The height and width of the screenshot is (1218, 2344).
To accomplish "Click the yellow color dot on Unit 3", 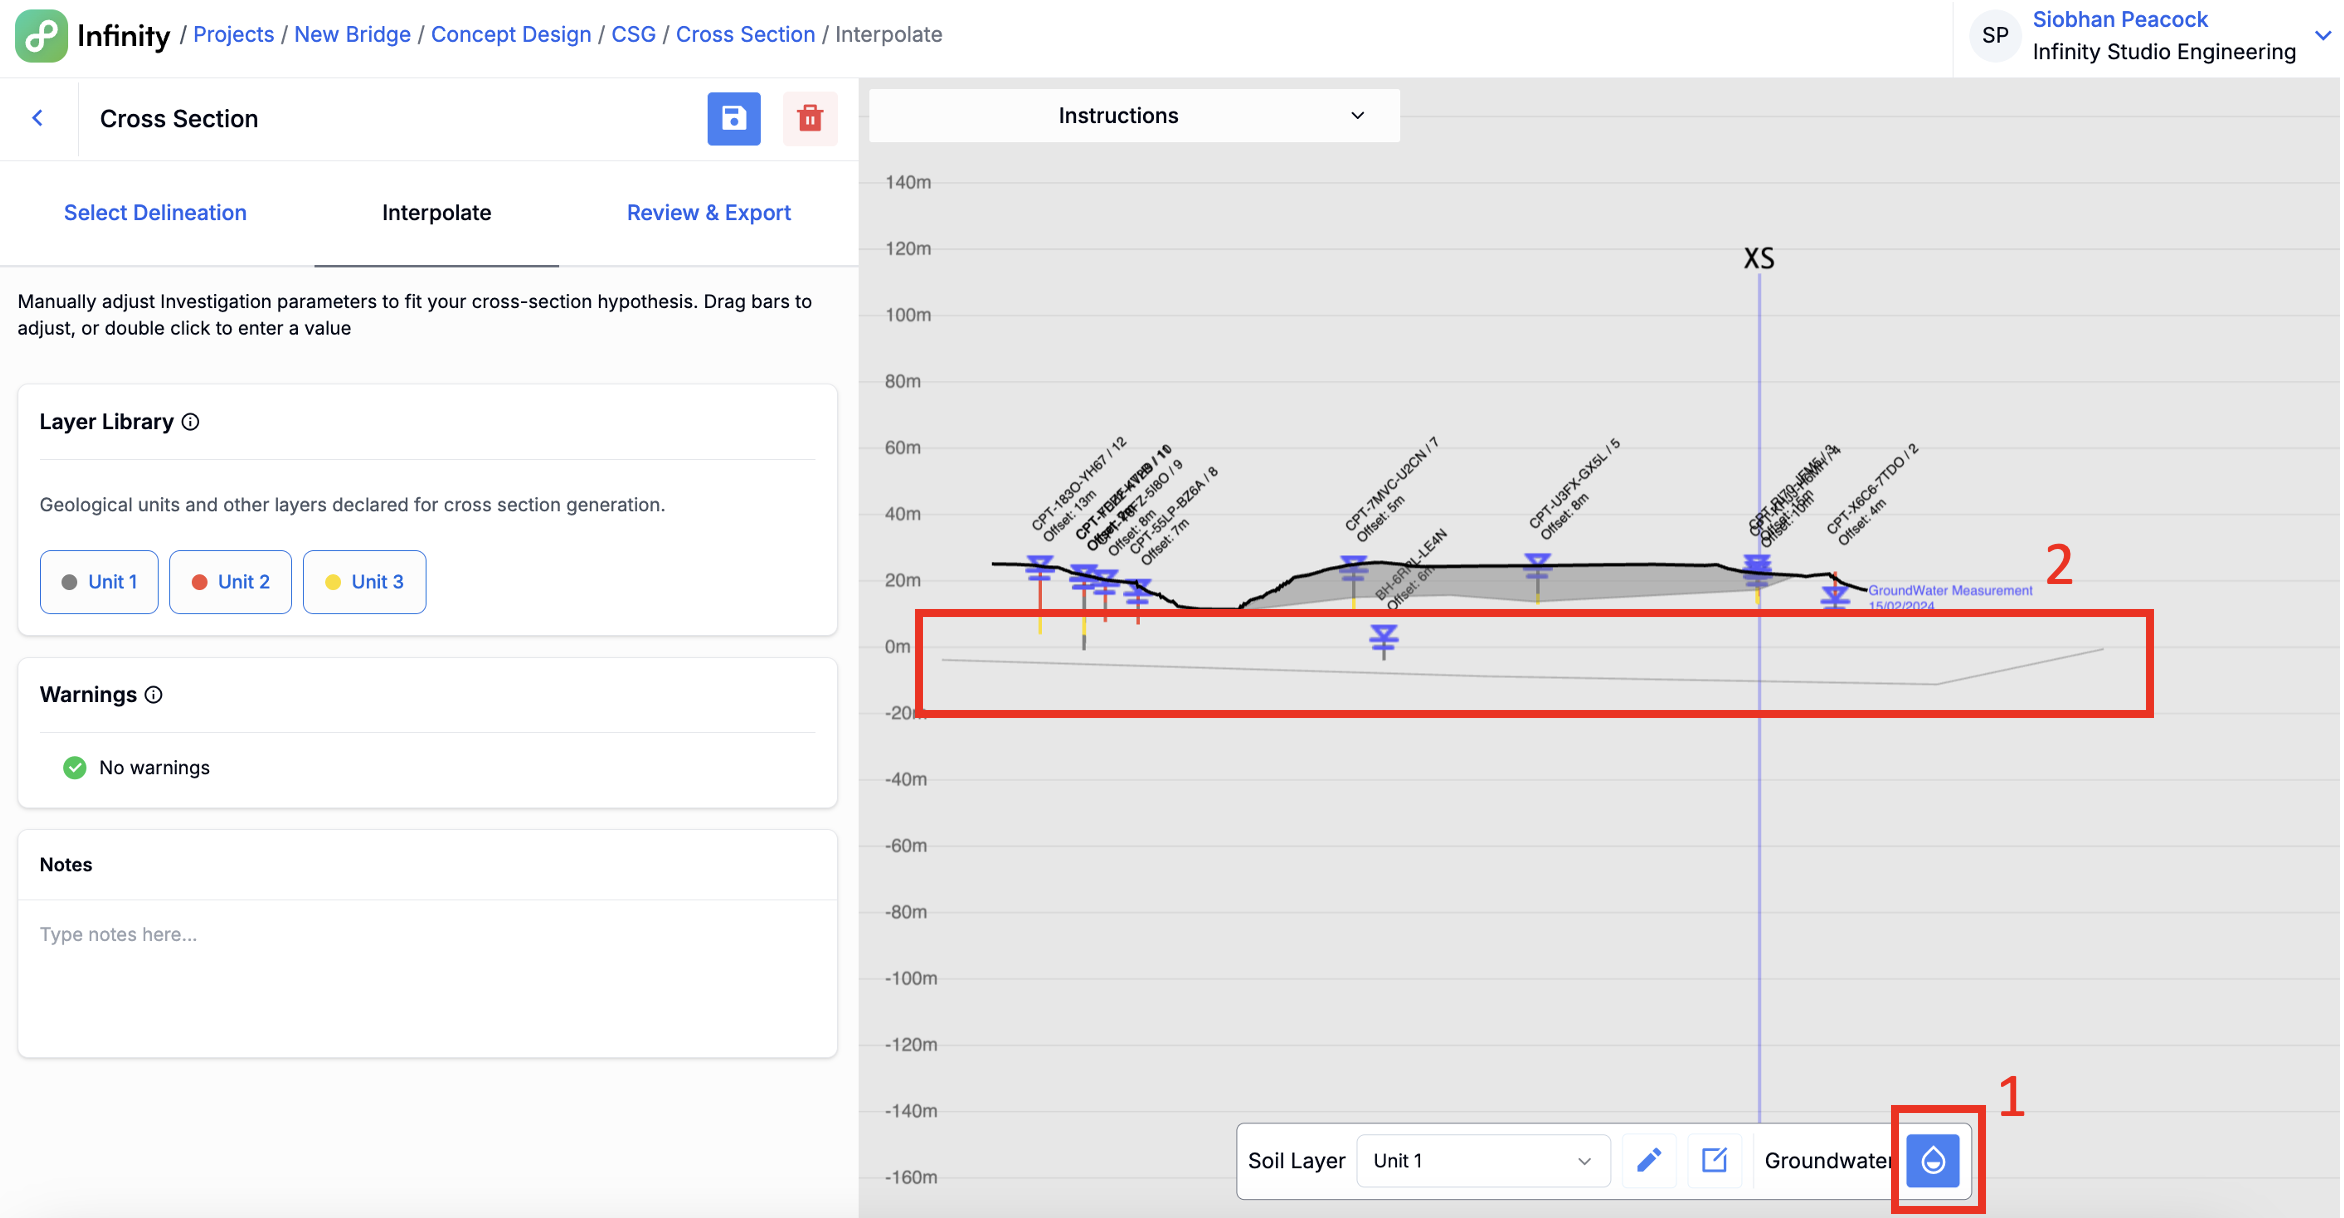I will tap(333, 581).
